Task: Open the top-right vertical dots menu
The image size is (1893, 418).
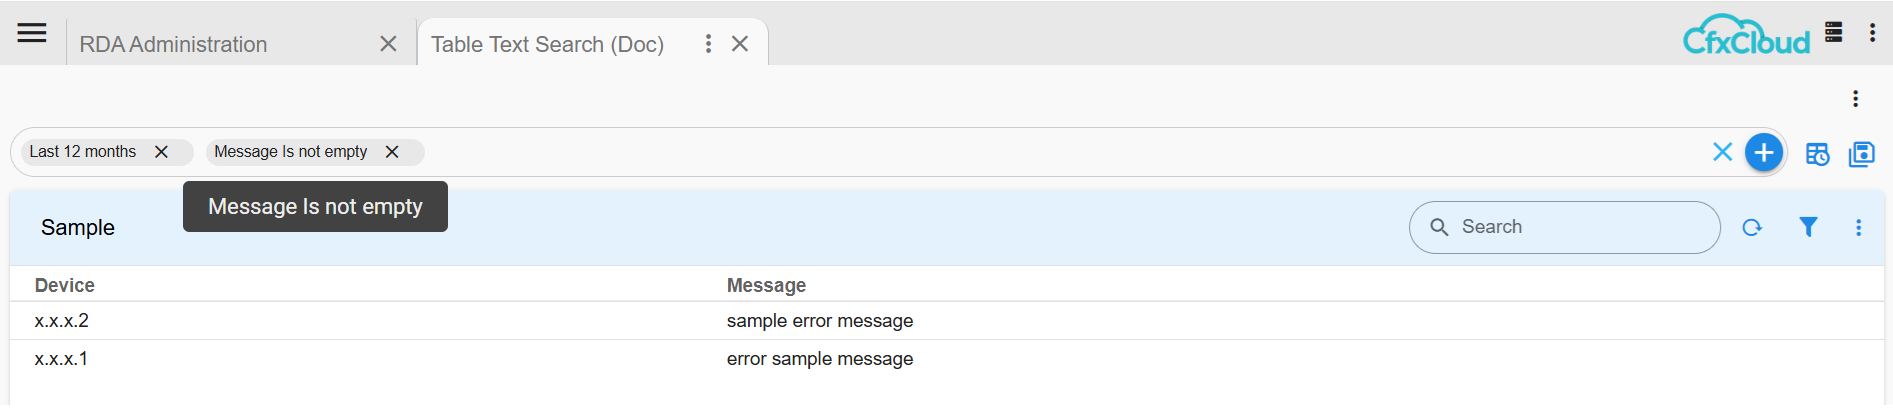Action: [1872, 32]
